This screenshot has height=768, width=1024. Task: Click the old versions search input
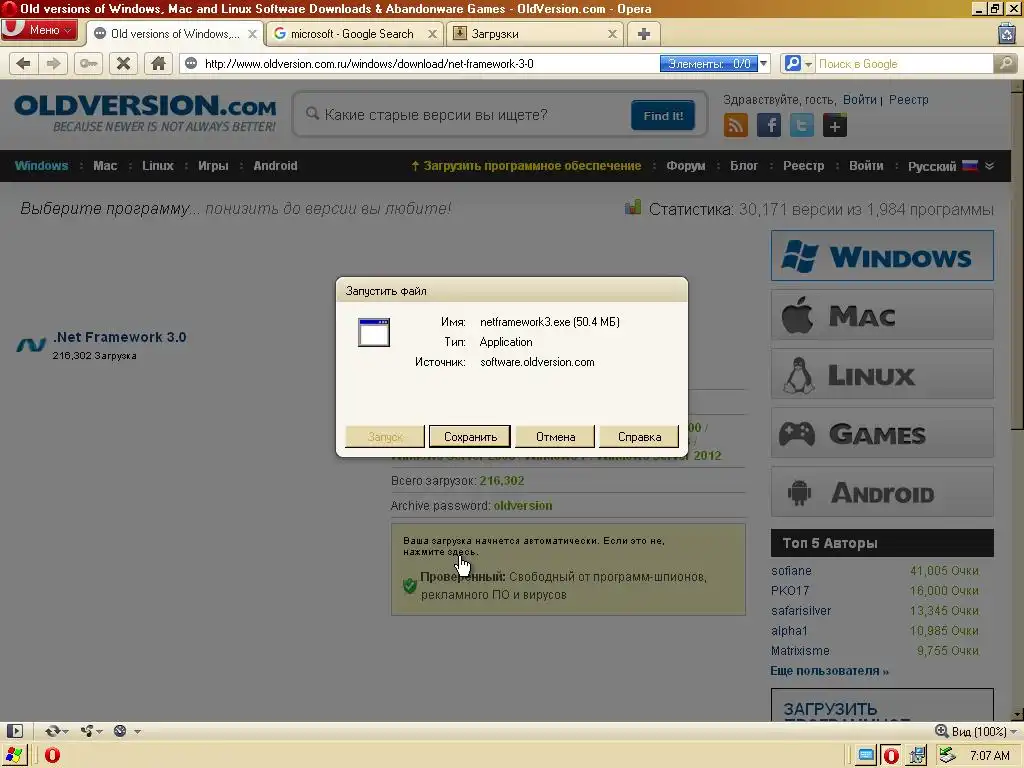click(x=461, y=115)
